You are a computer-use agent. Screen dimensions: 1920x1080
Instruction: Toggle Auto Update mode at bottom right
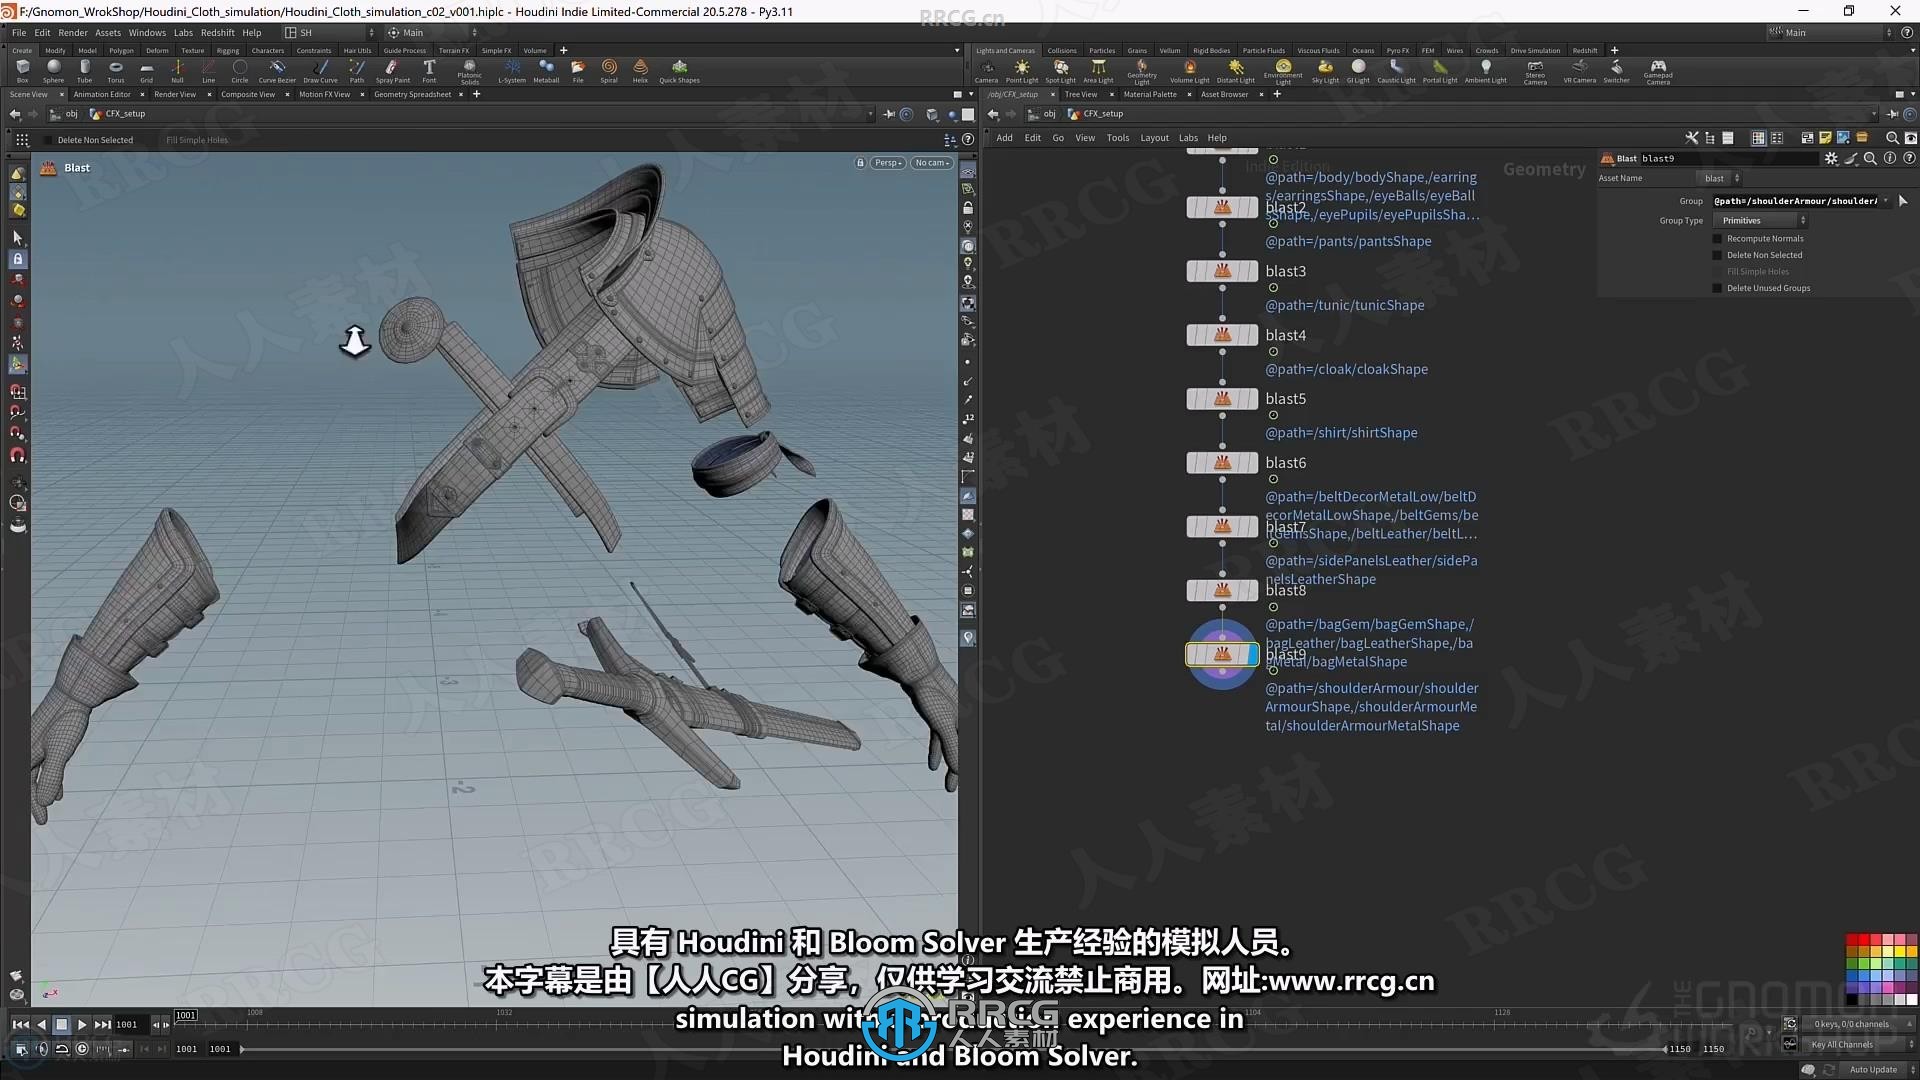pyautogui.click(x=1873, y=1069)
